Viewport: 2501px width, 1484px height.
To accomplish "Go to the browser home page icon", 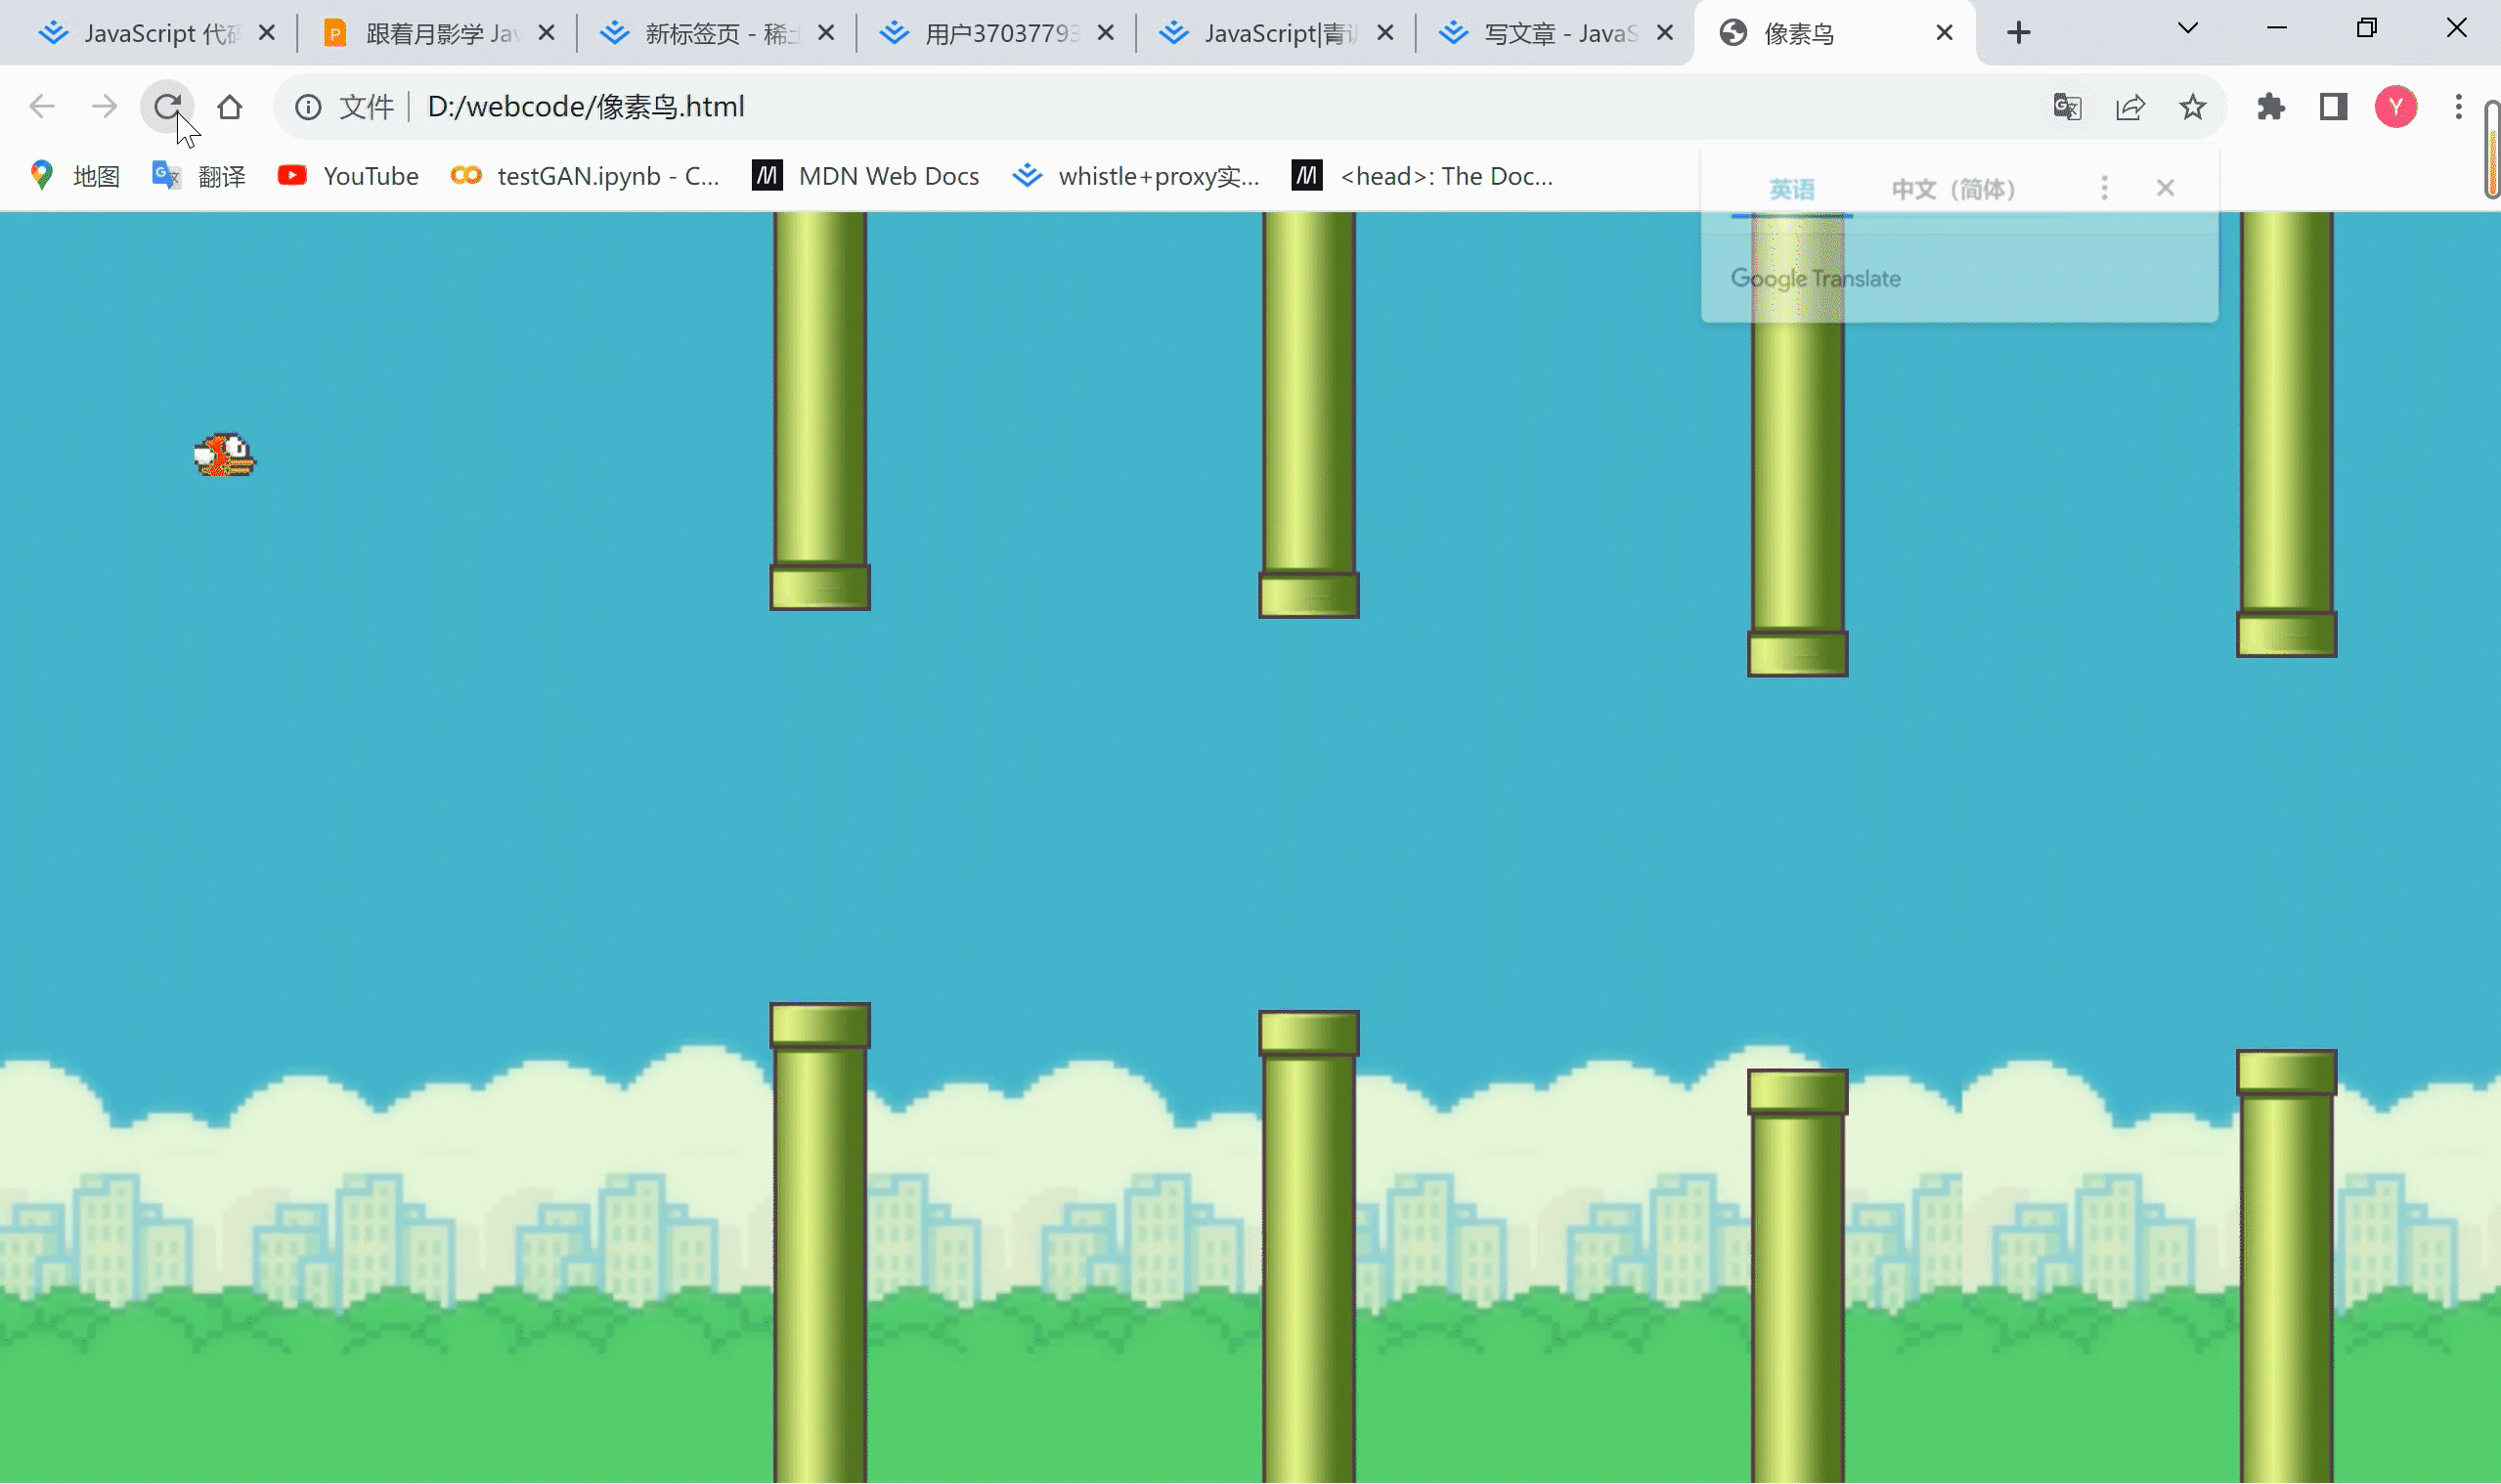I will point(230,106).
